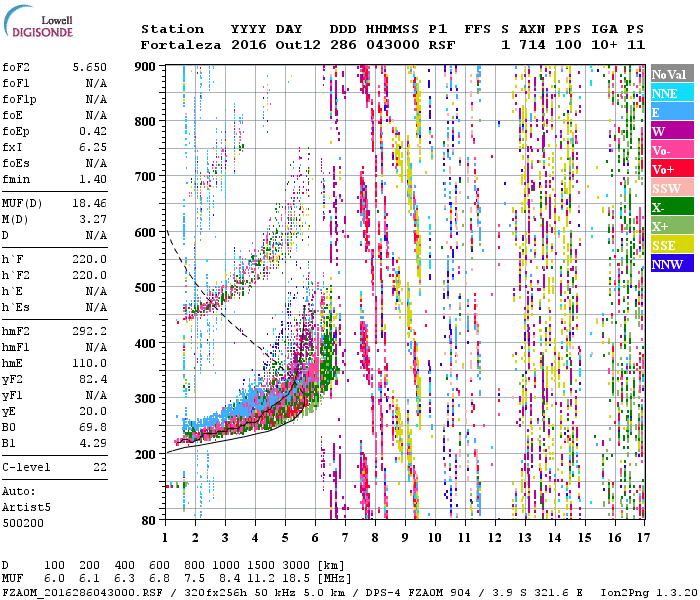Click the D table value 3000
Image resolution: width=700 pixels, height=600 pixels.
(x=296, y=566)
